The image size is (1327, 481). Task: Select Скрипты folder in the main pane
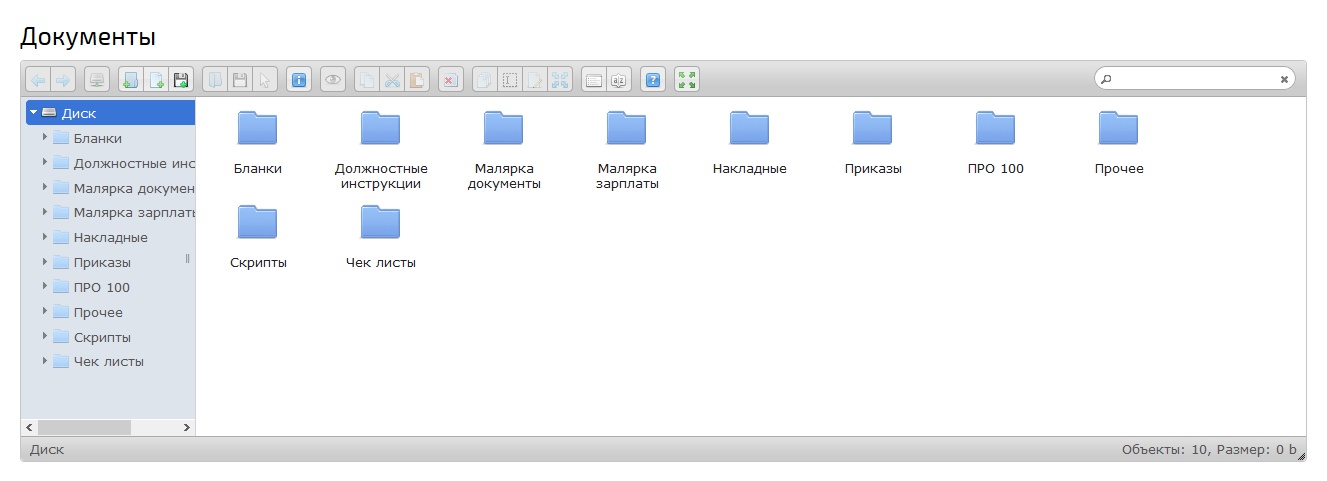(258, 237)
